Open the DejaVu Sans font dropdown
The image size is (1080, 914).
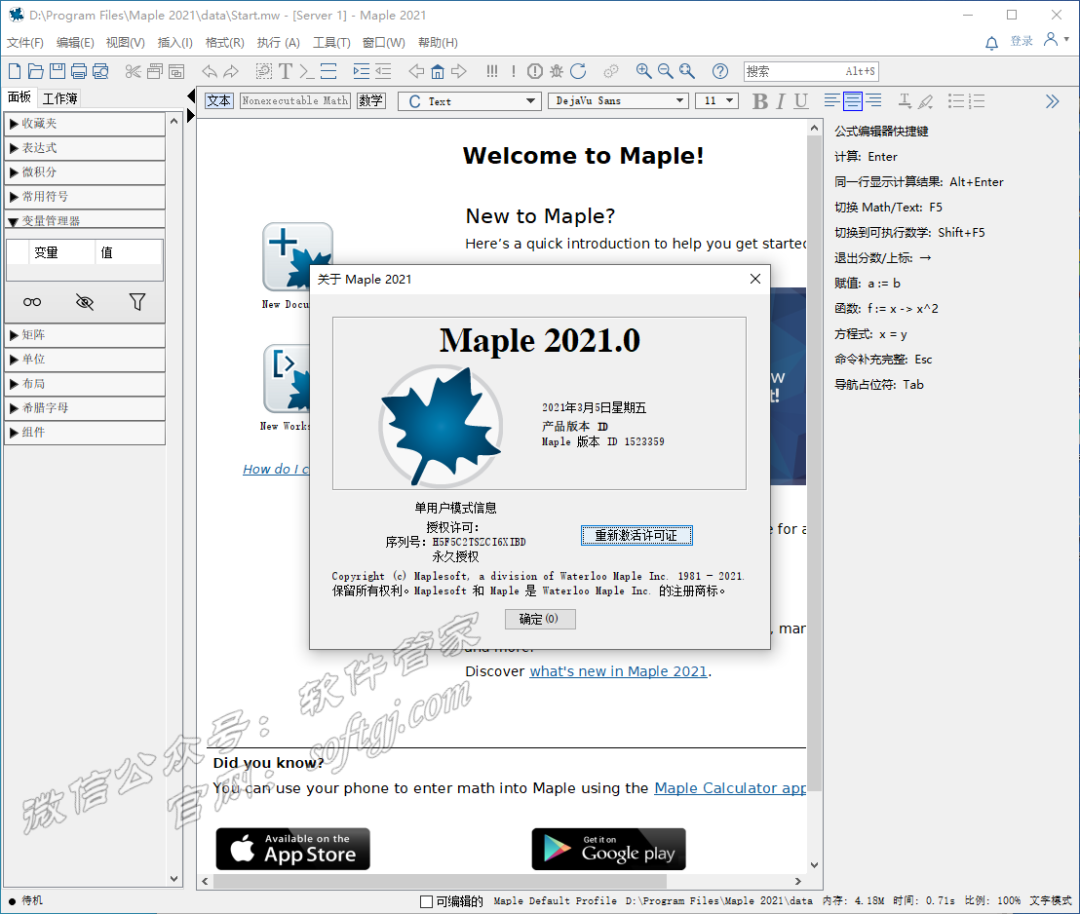[x=619, y=101]
